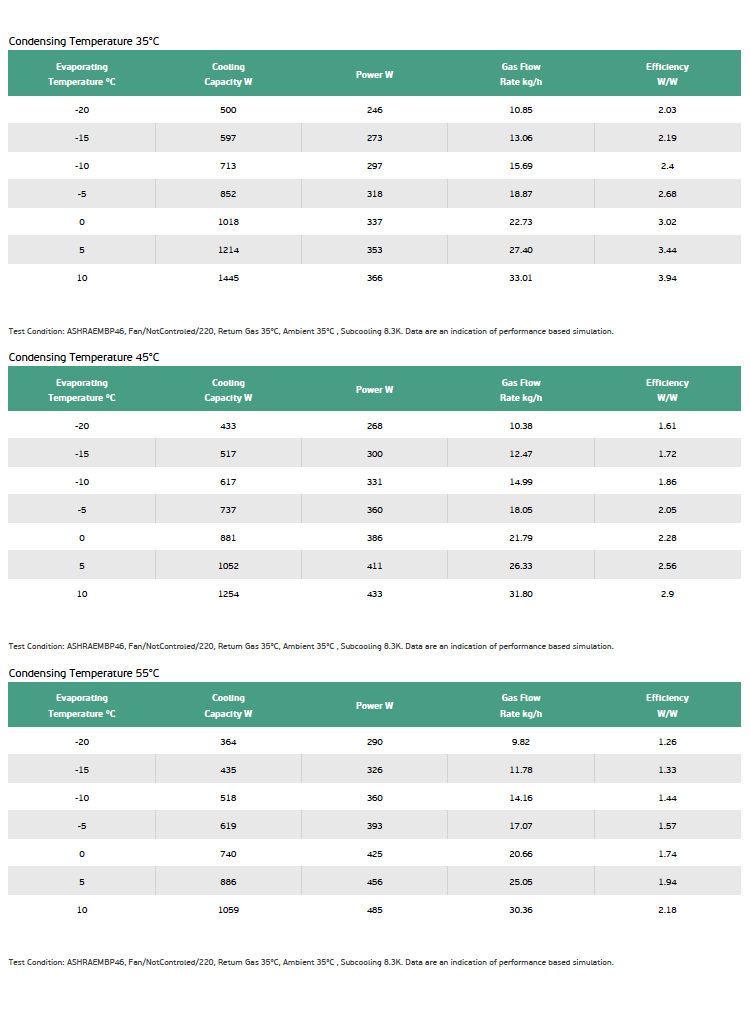Click the Condensing Temperature 45°C heading
750x1011 pixels.
coord(84,357)
